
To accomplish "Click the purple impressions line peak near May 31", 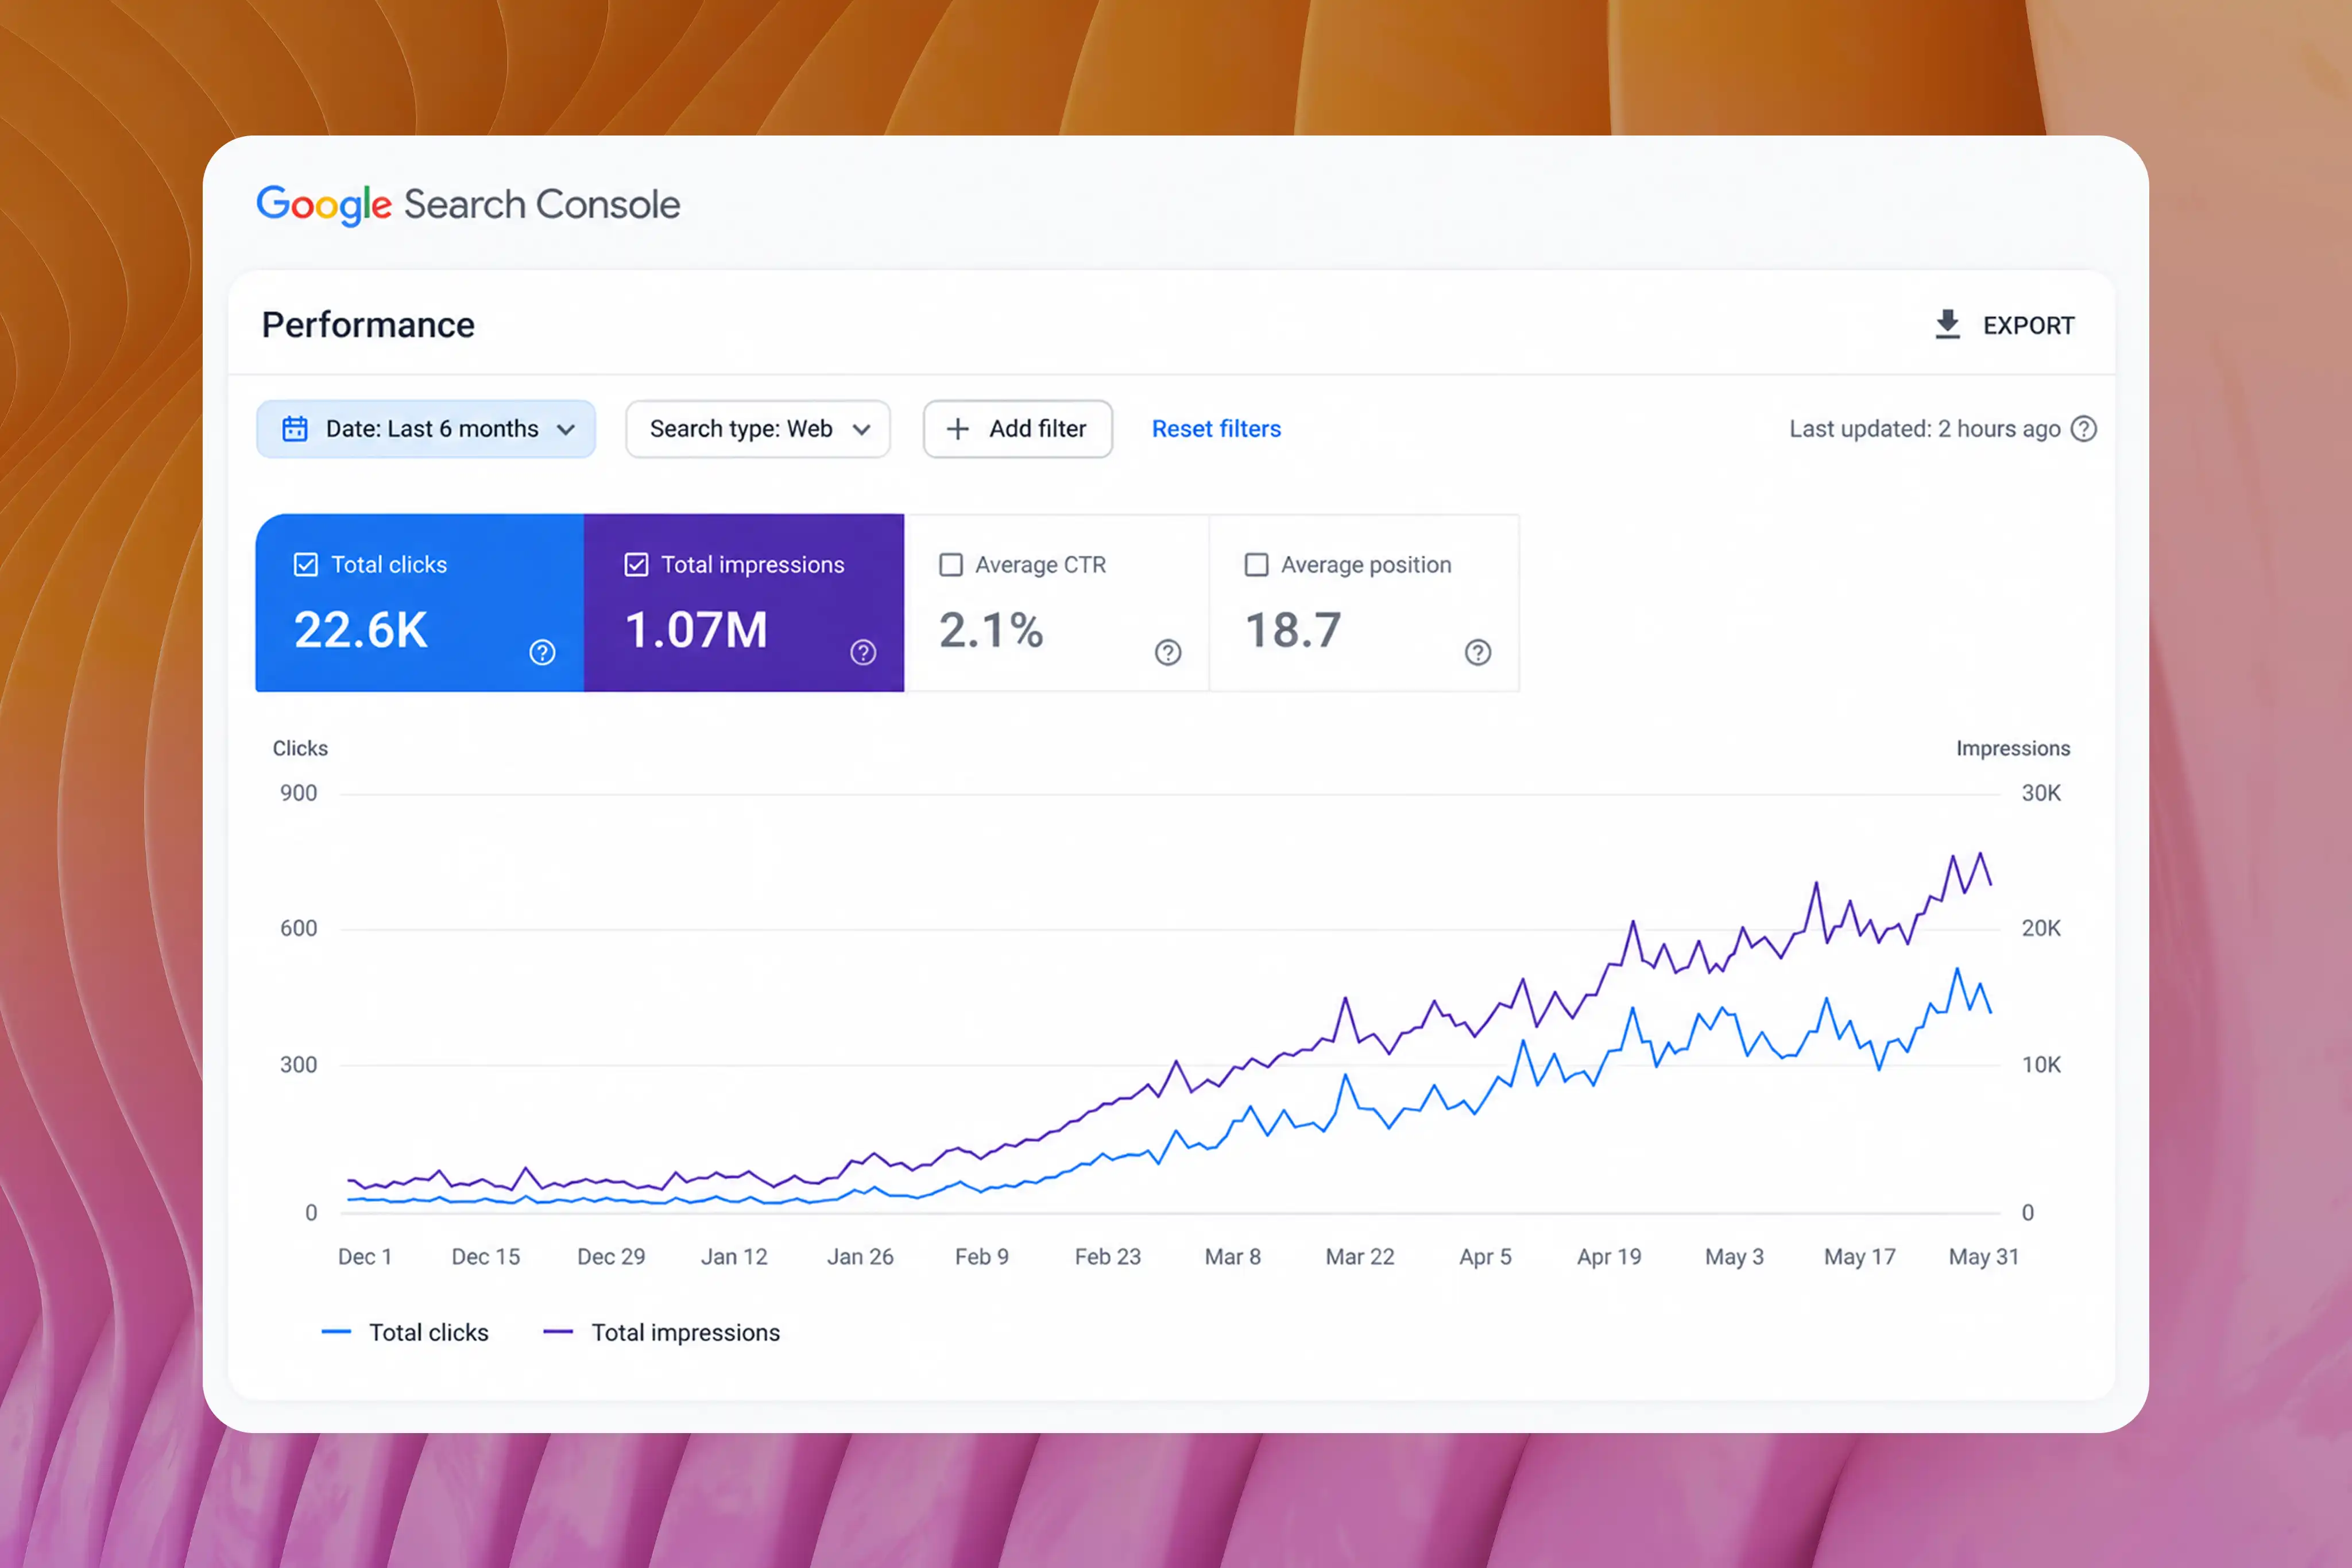I will point(1980,854).
